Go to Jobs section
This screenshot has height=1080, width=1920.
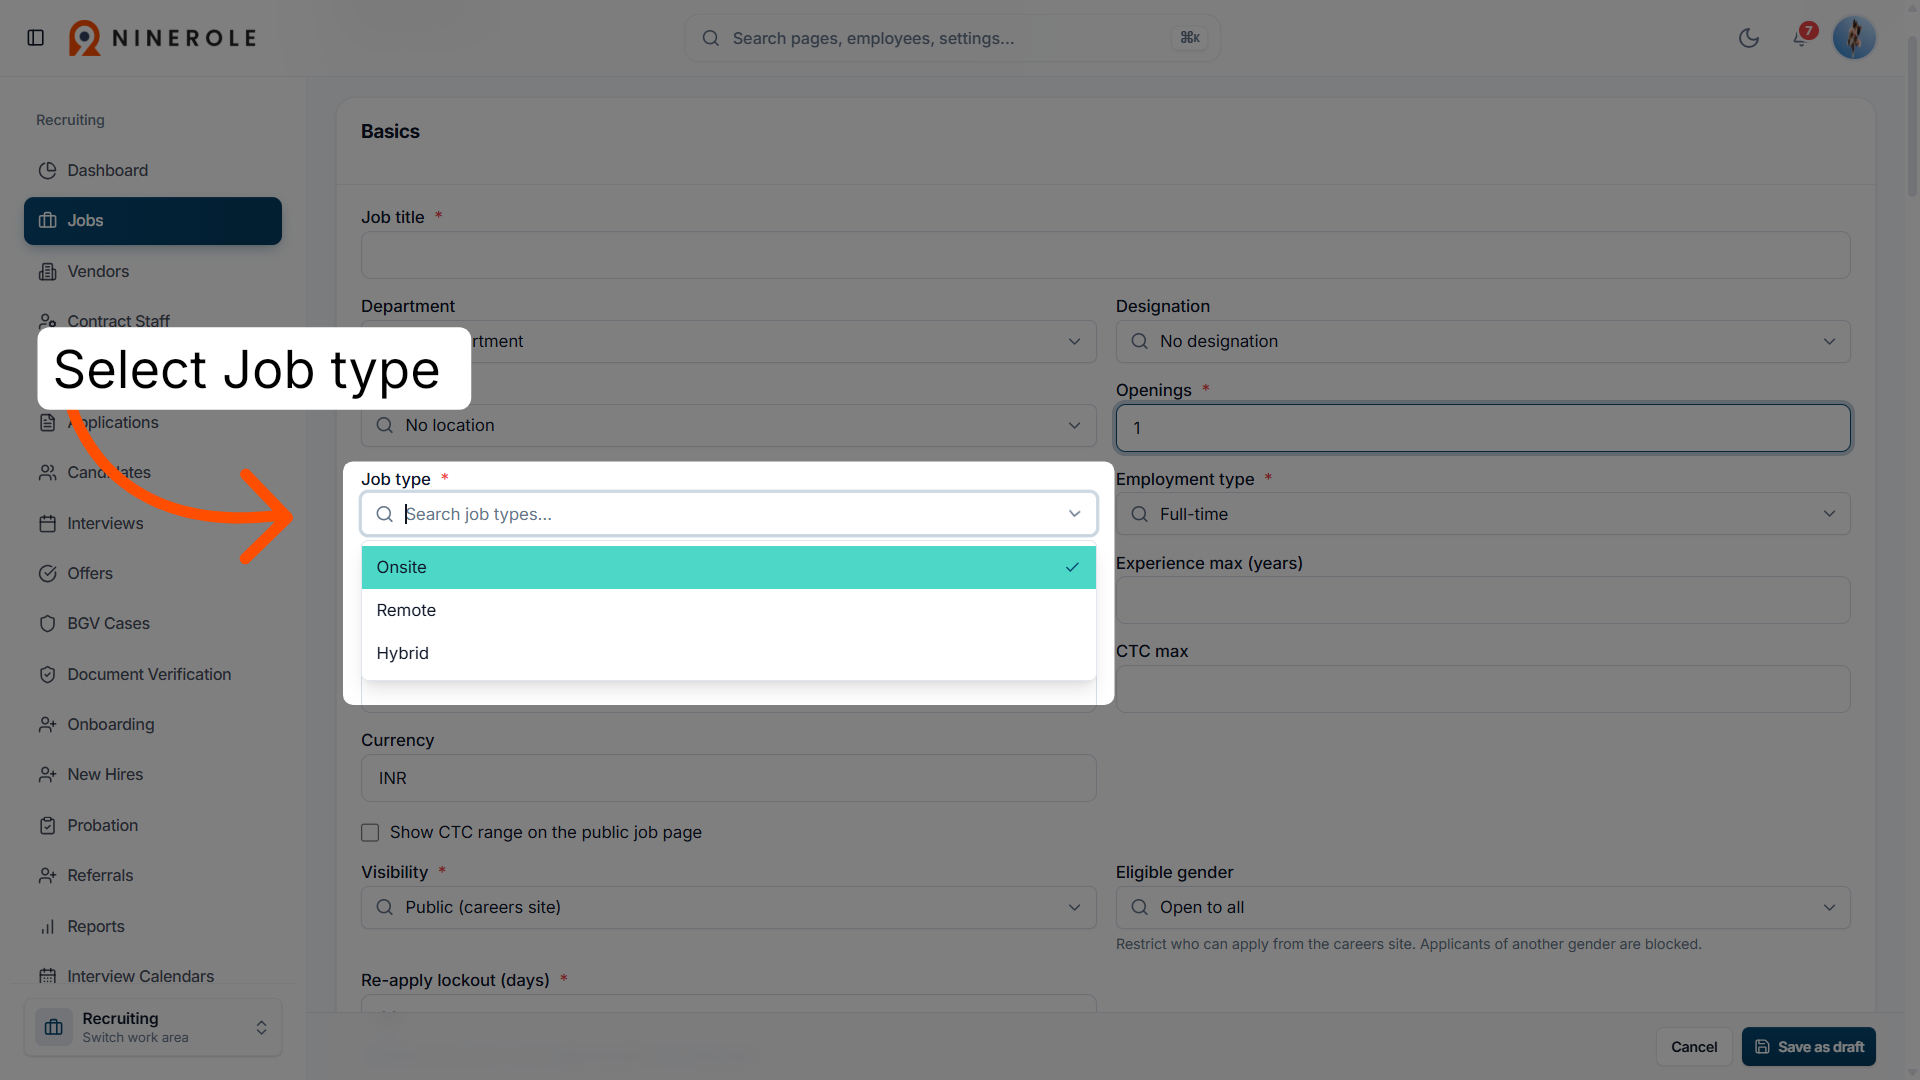point(153,221)
